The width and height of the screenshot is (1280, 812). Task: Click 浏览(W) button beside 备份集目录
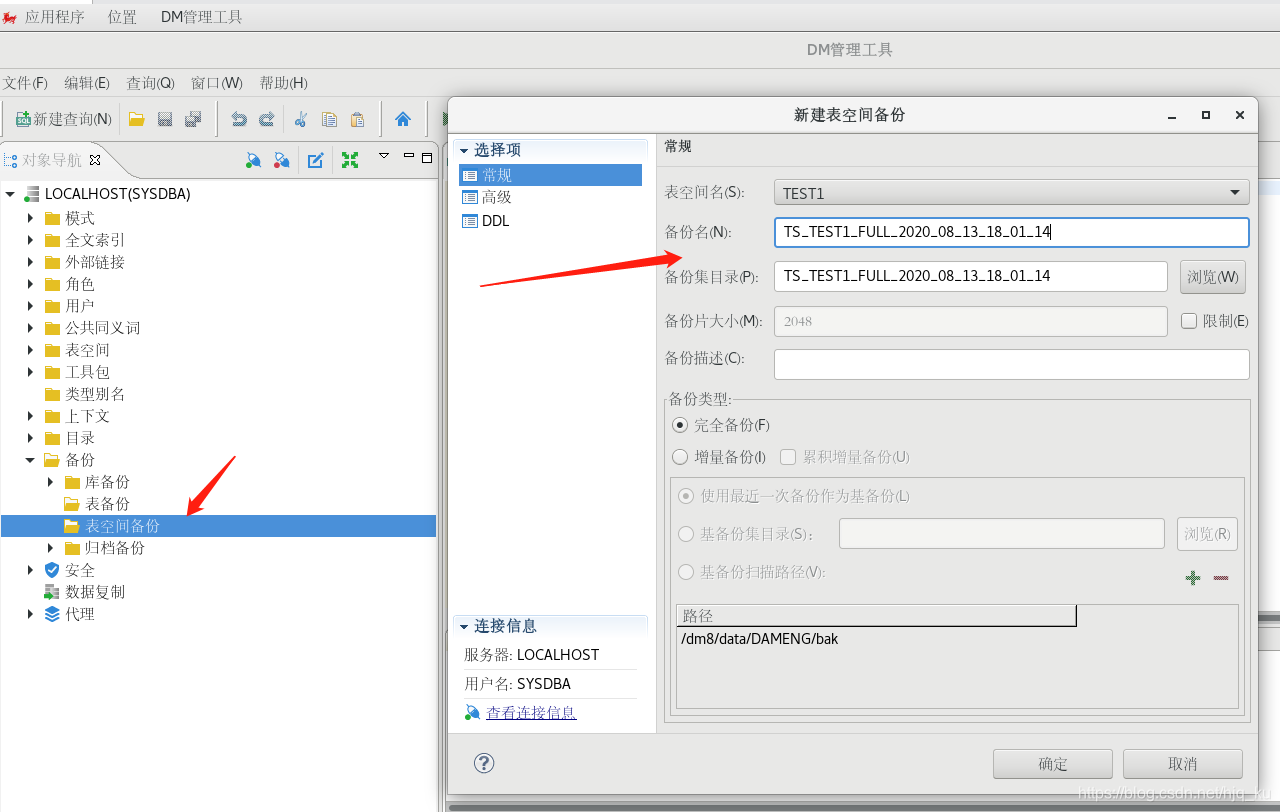click(1213, 277)
